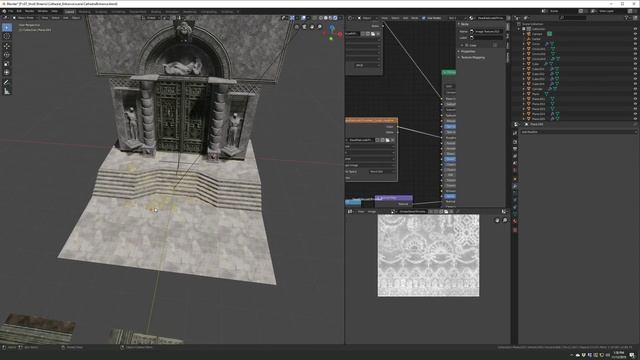Viewport: 640px width, 360px height.
Task: Expand the Cylinder item in outliner
Action: (x=524, y=89)
